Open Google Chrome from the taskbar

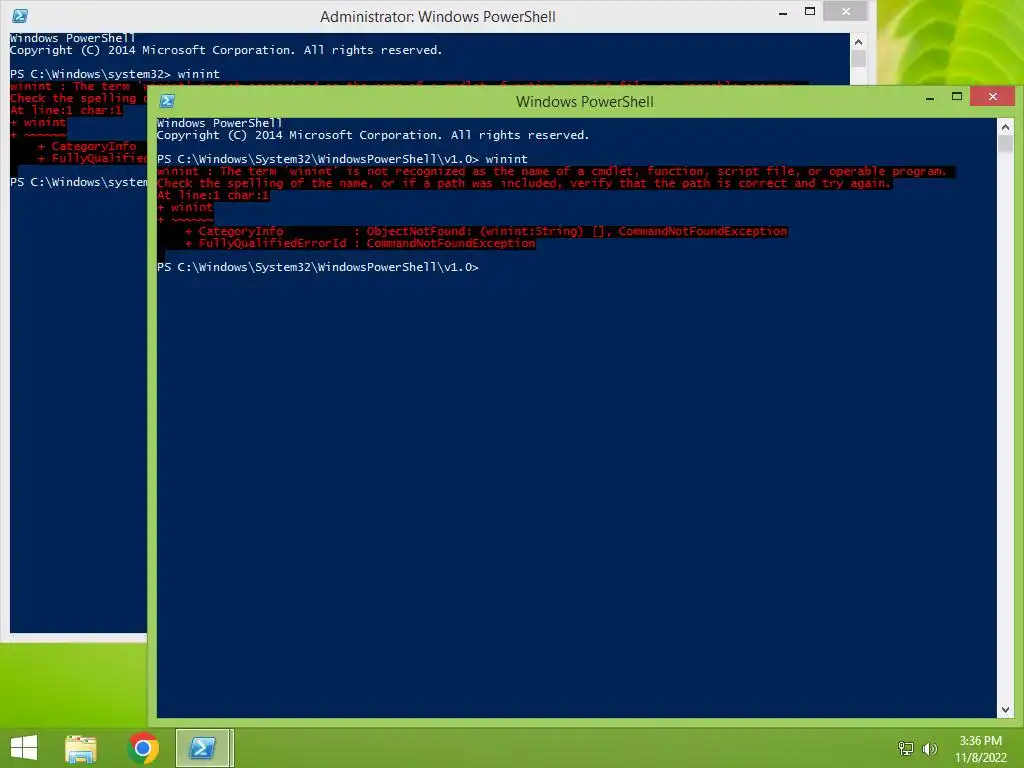[x=143, y=748]
